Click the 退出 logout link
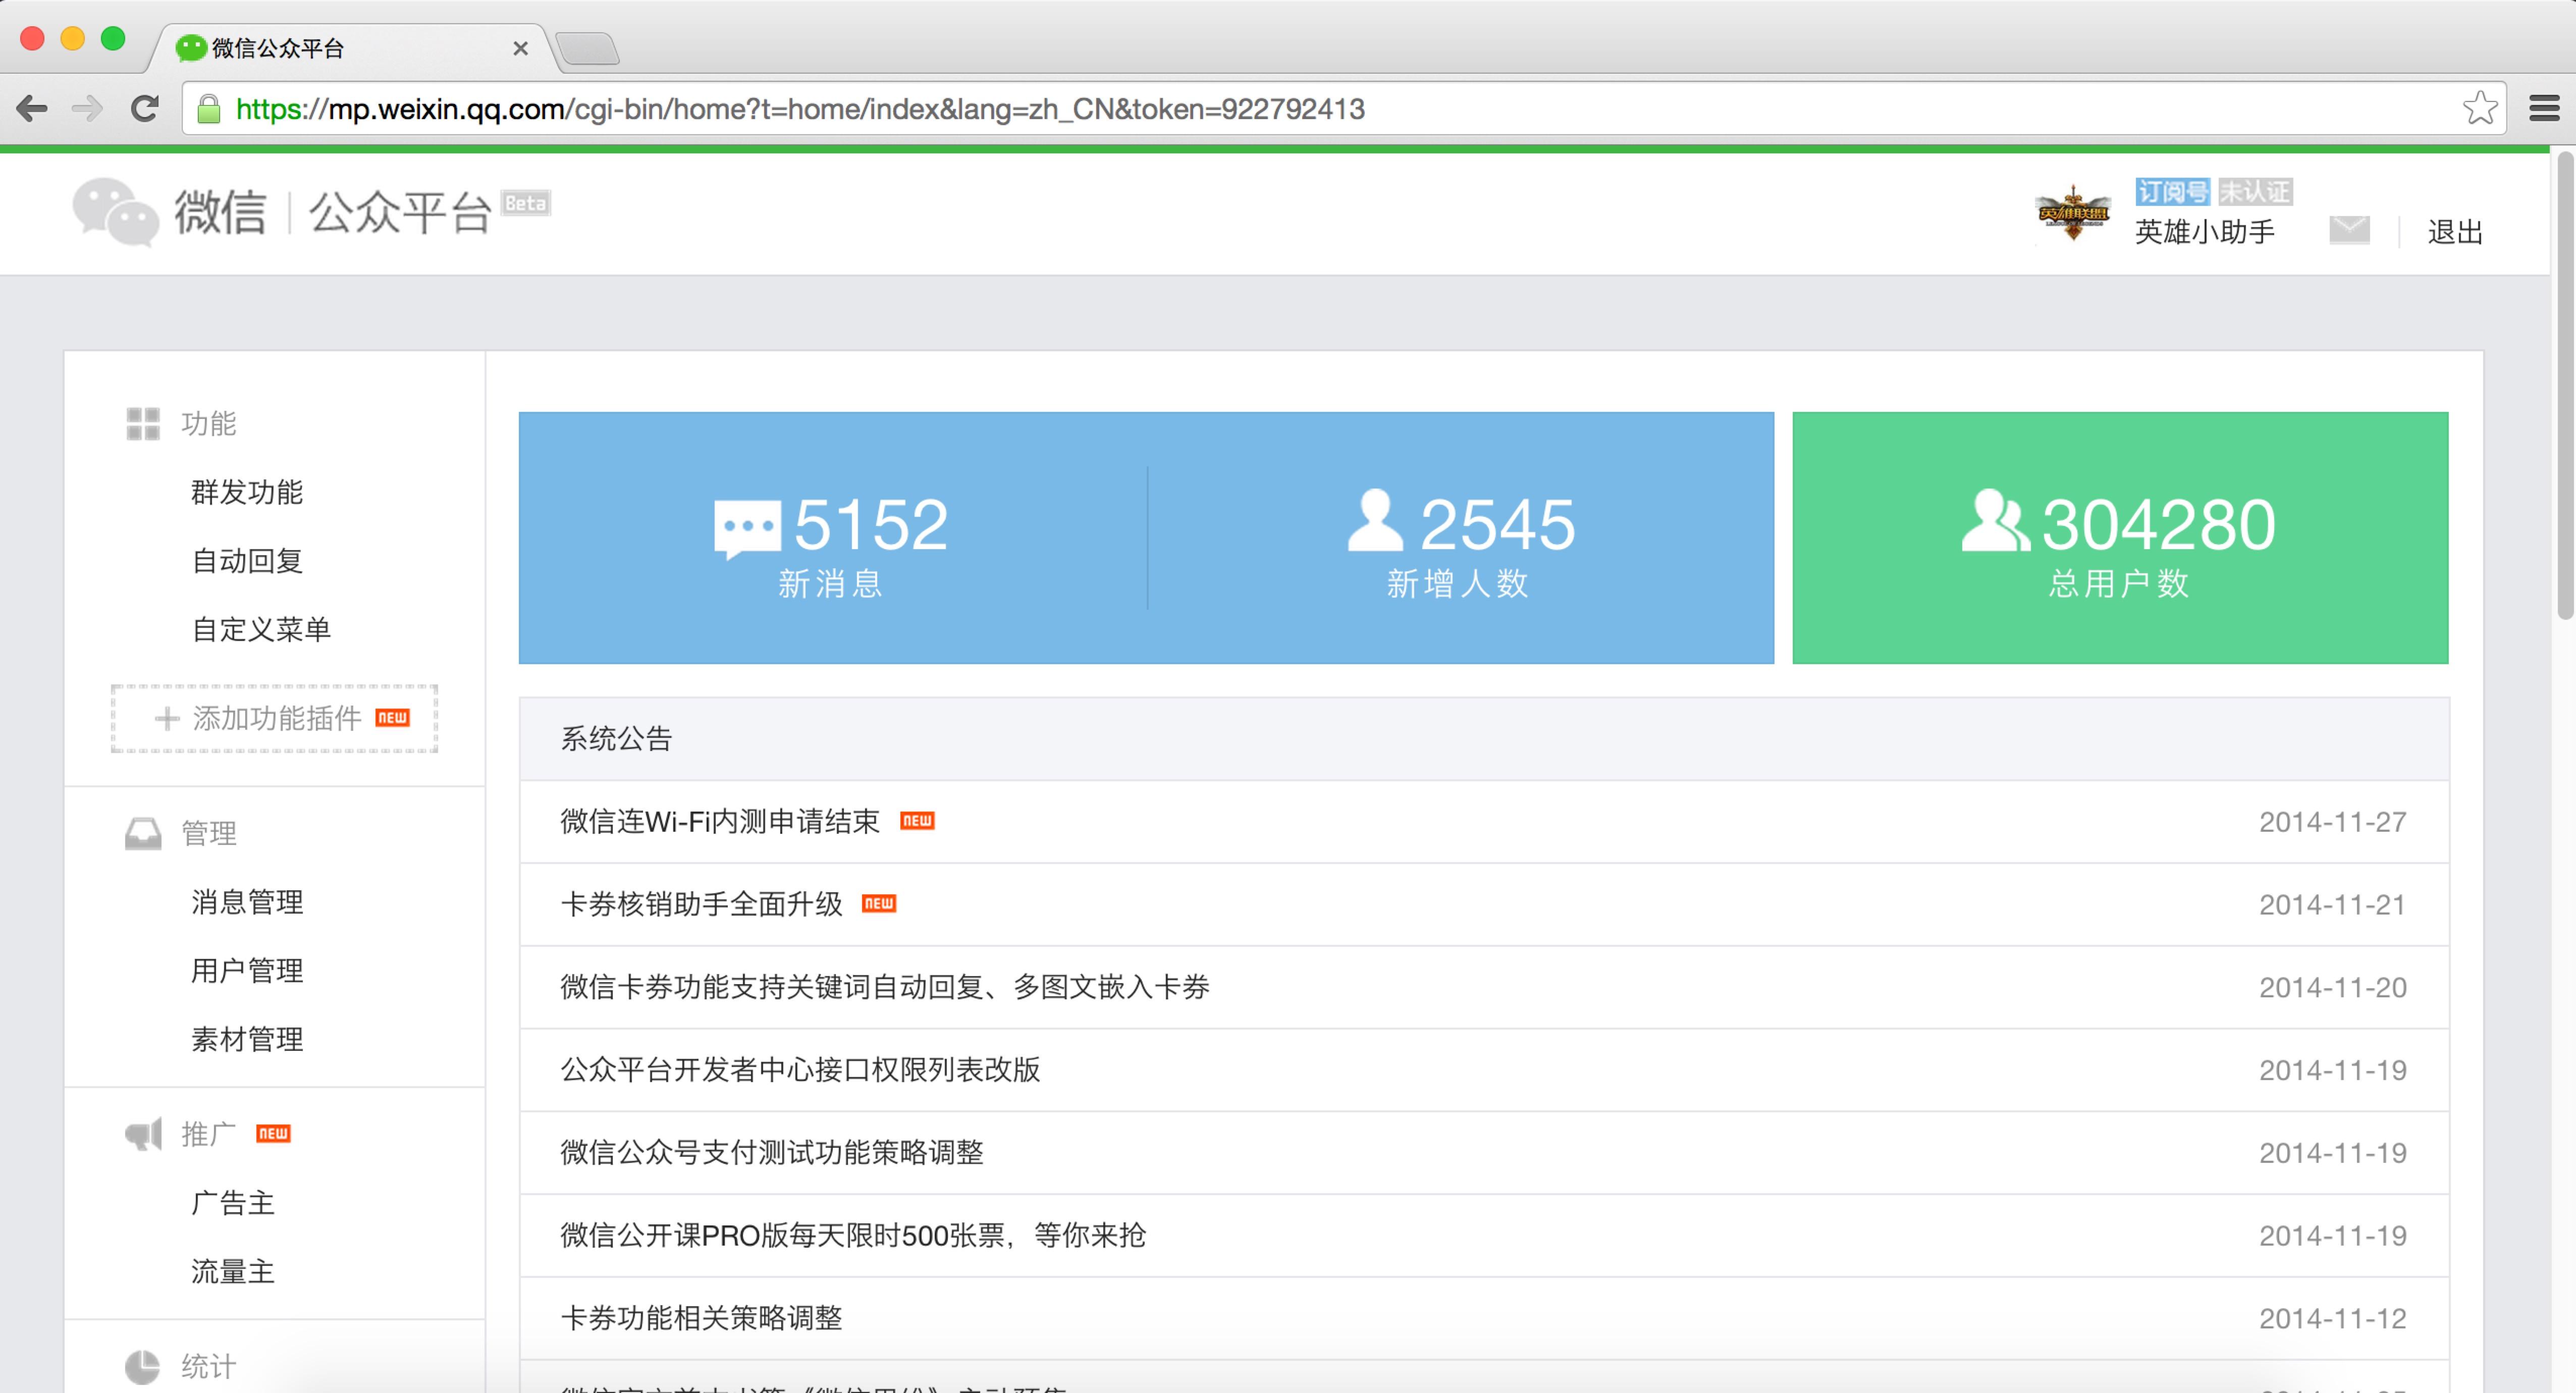Screen dimensions: 2576x1393 [x=2455, y=232]
